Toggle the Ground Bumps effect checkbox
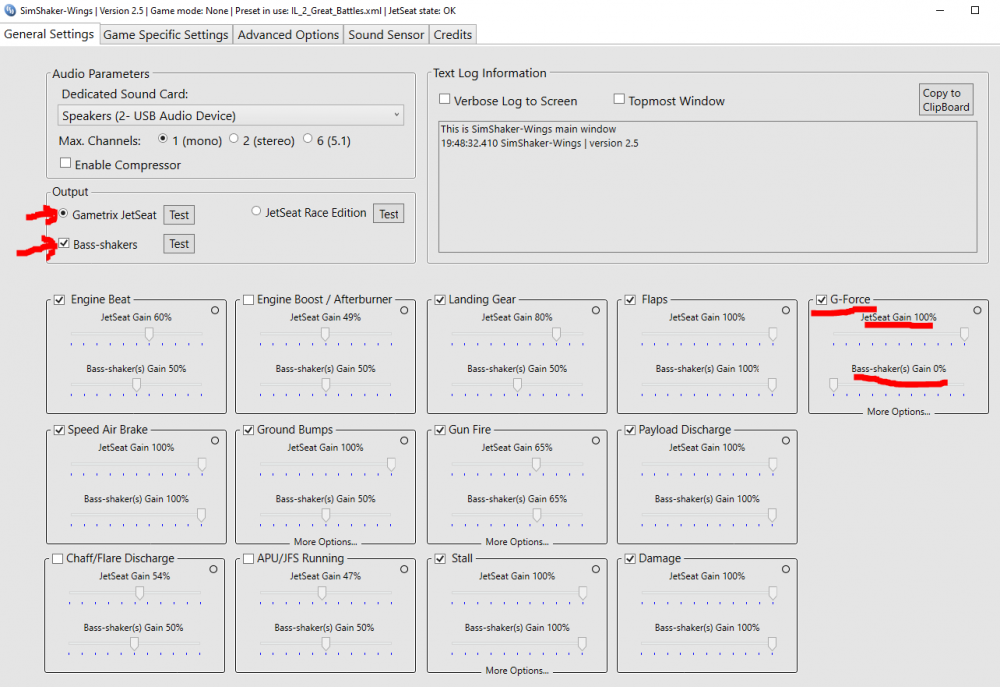 point(249,430)
